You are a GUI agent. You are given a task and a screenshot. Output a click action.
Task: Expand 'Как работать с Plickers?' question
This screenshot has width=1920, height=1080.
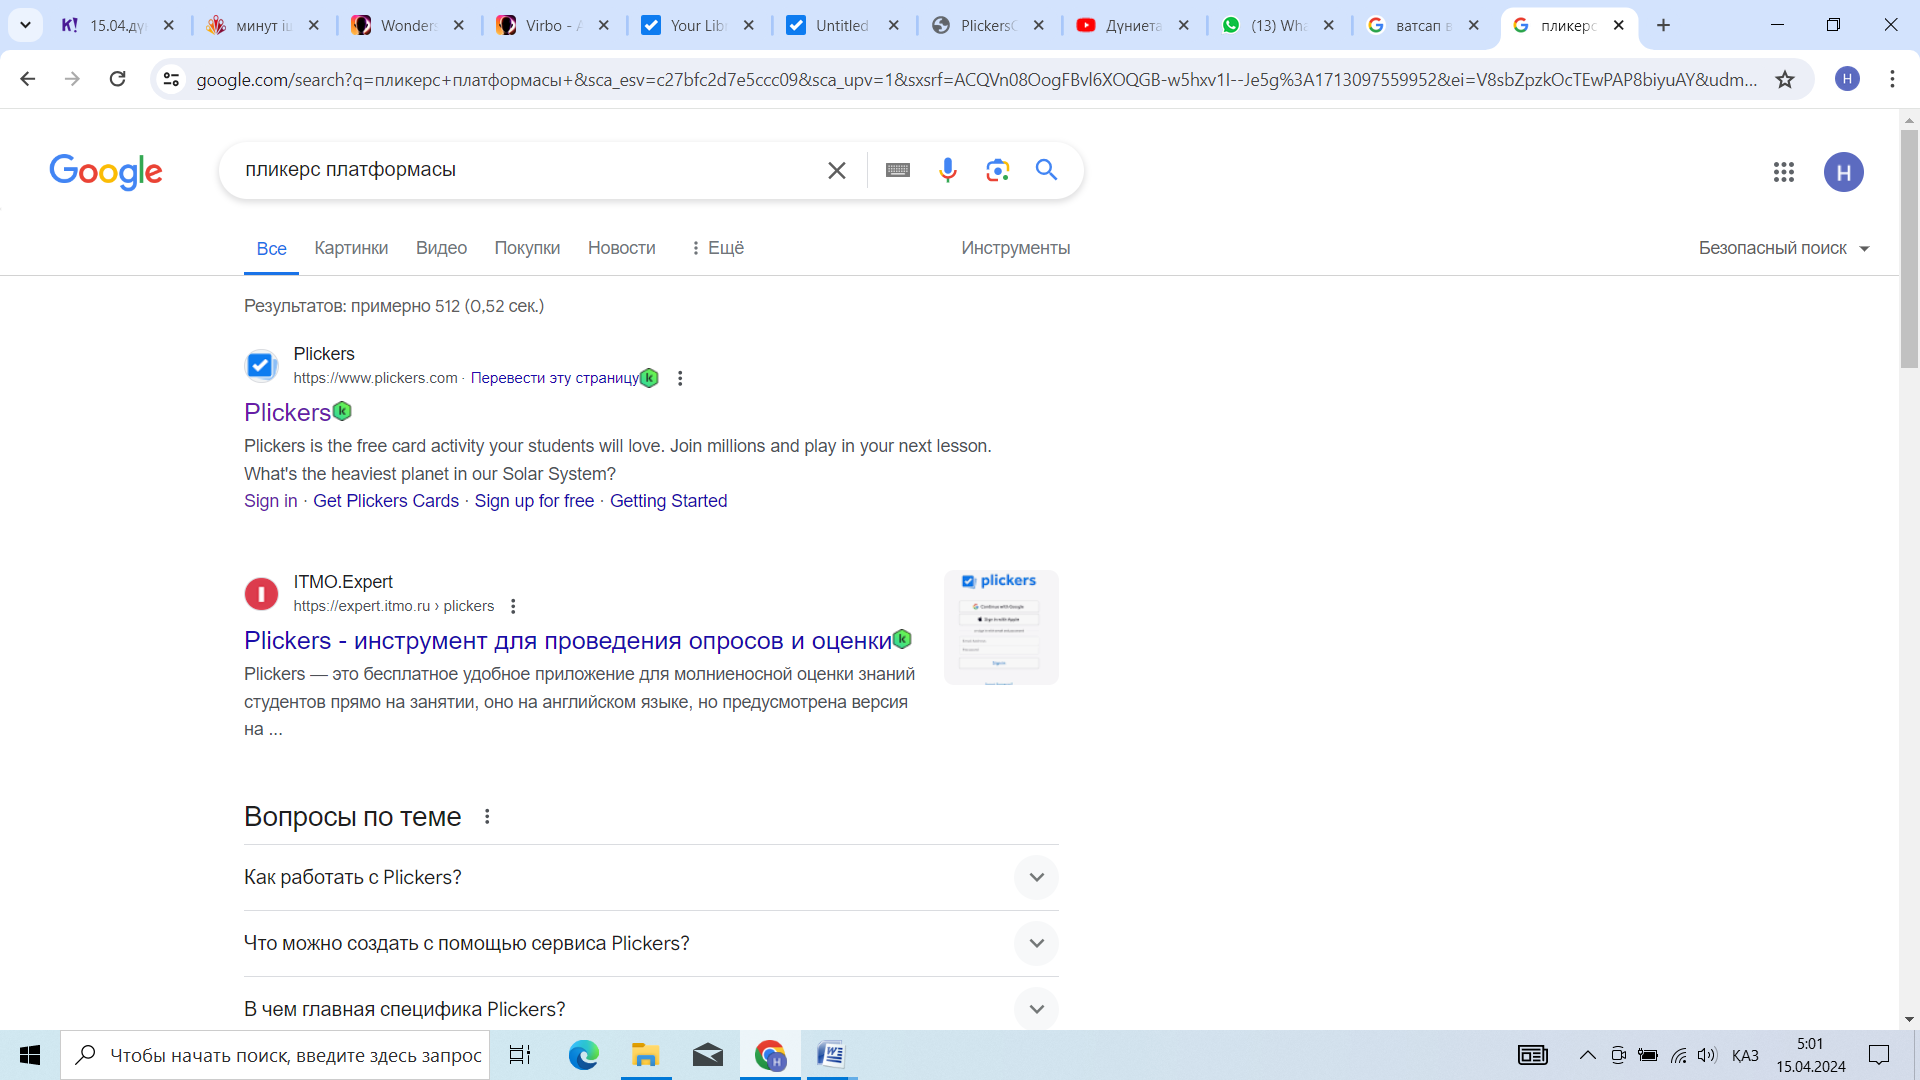pos(1036,877)
